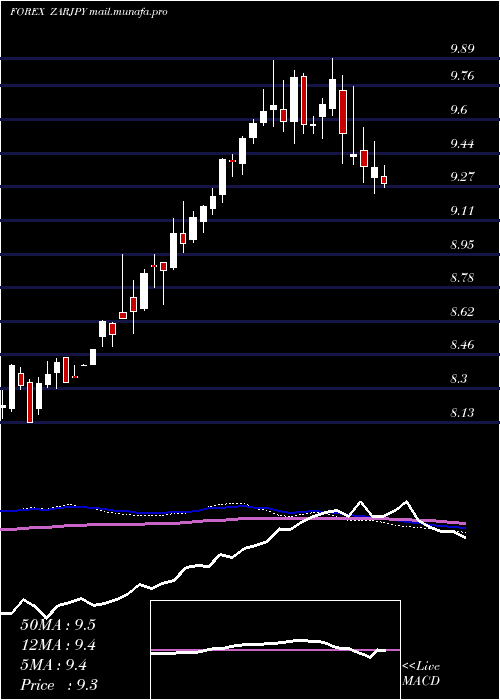Click the 9.89 price axis label

coord(462,49)
